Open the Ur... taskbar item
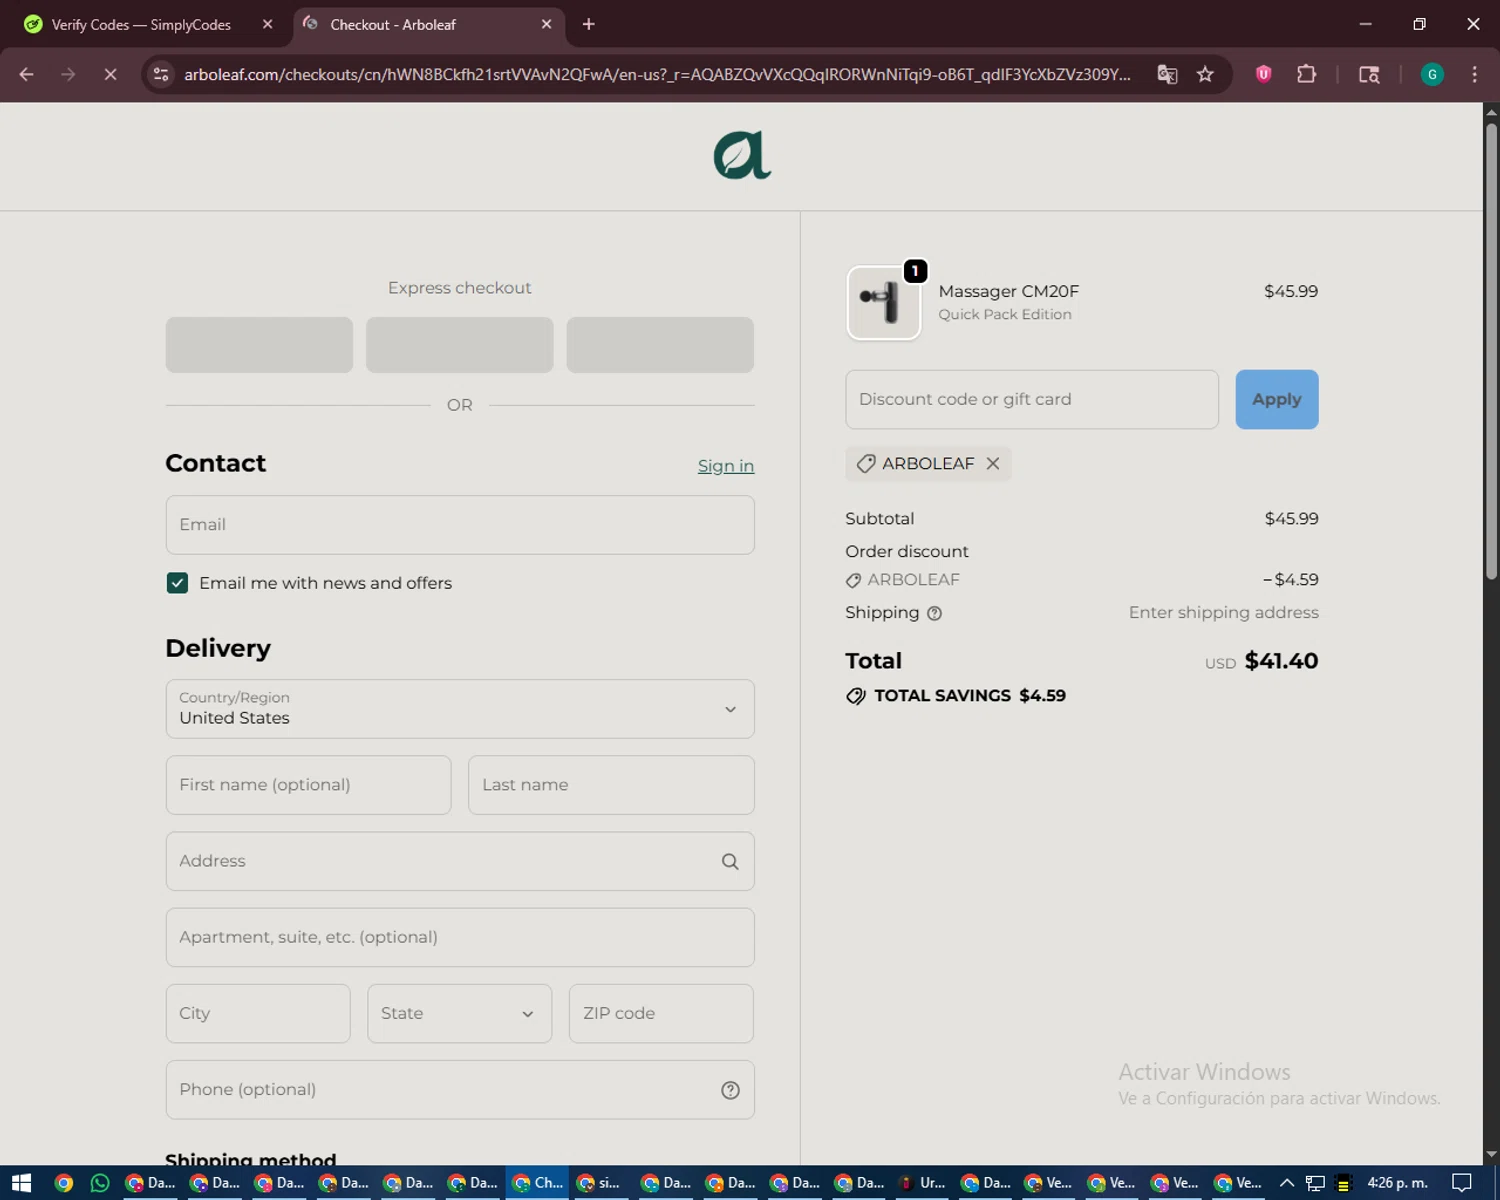Viewport: 1500px width, 1200px height. click(x=922, y=1183)
